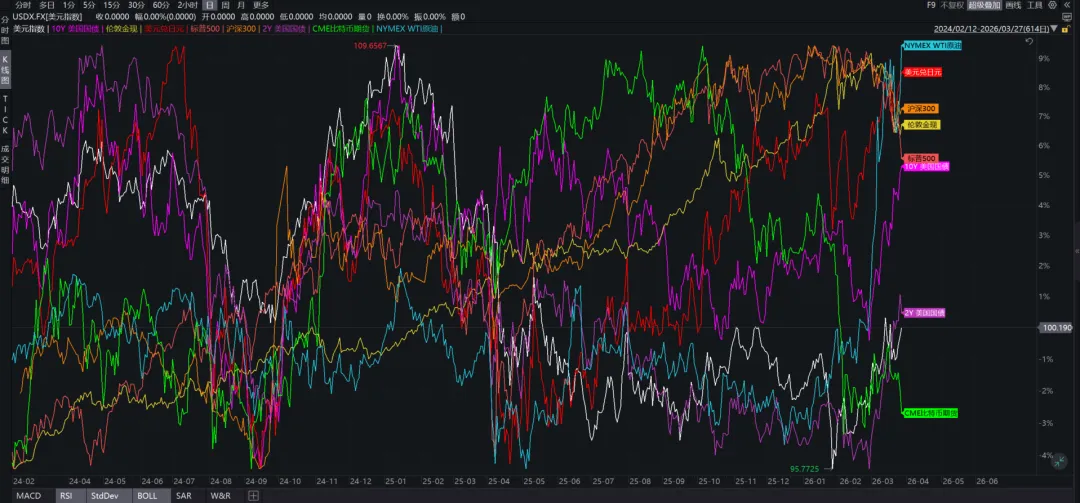Click the 标普500 series tag on chart

pyautogui.click(x=921, y=158)
